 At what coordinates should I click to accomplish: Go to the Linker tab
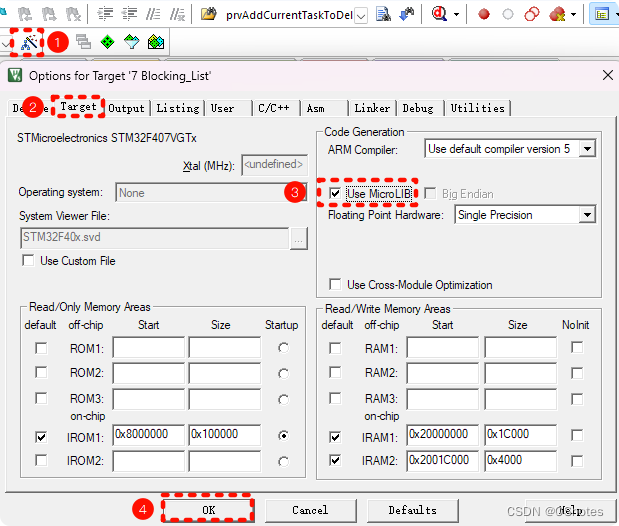372,108
